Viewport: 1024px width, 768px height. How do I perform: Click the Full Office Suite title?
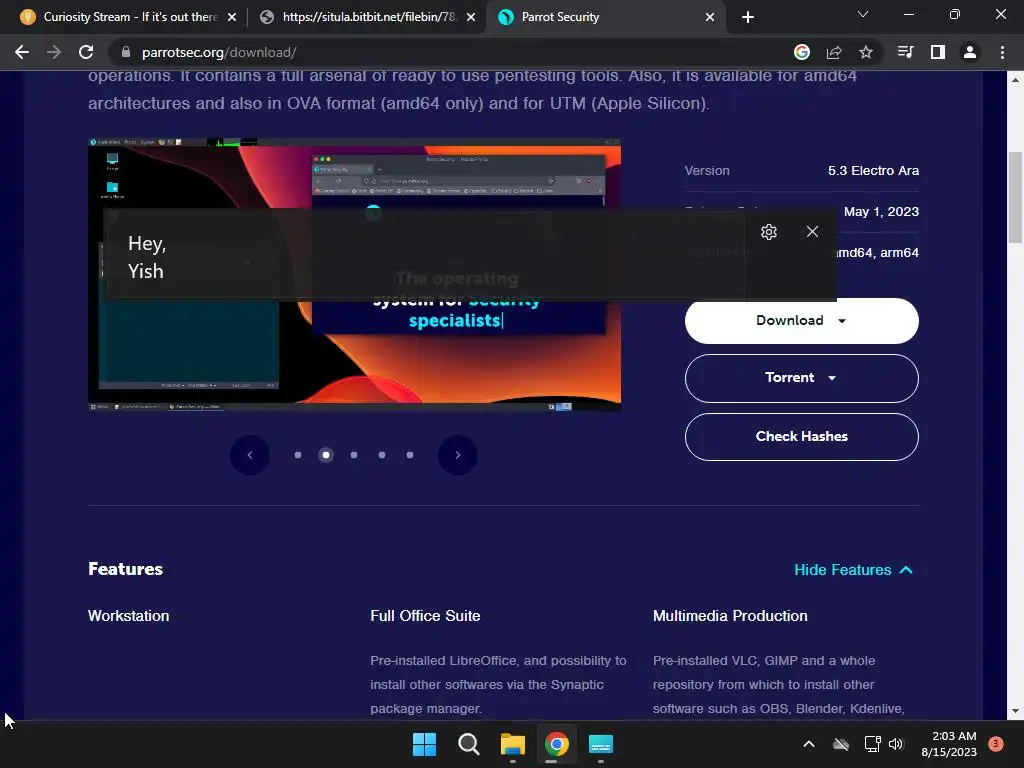(x=425, y=616)
